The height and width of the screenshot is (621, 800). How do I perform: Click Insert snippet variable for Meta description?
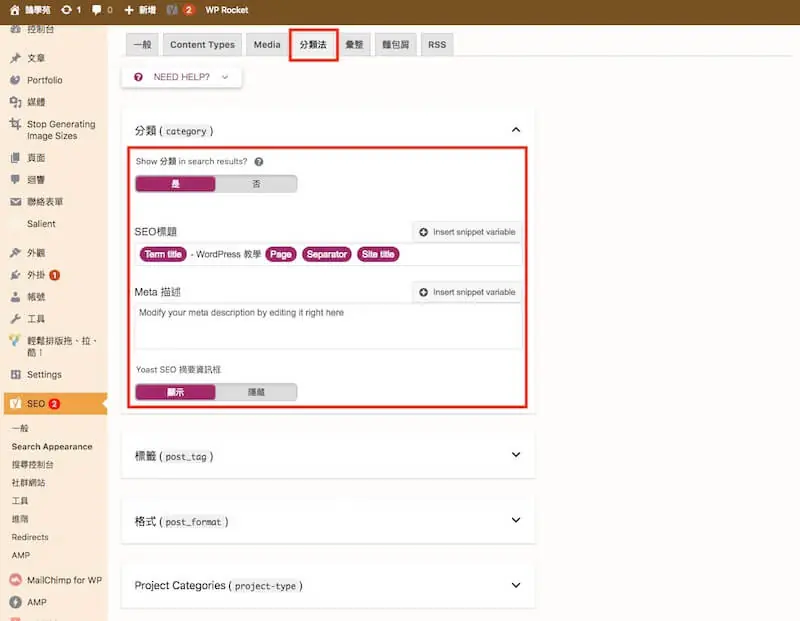[467, 292]
